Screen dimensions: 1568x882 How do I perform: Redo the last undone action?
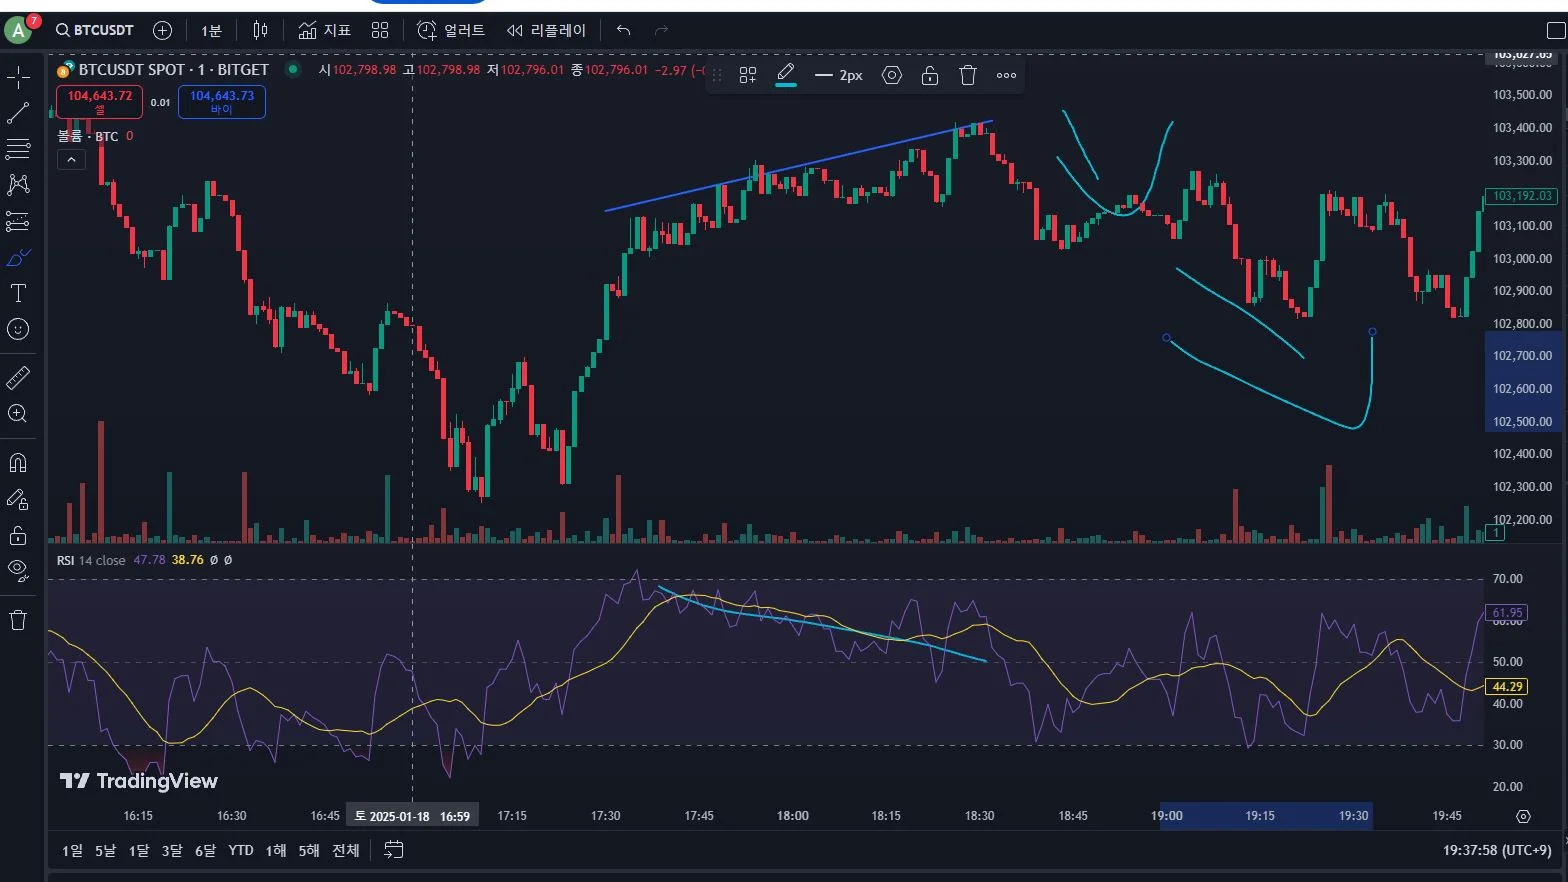(661, 30)
